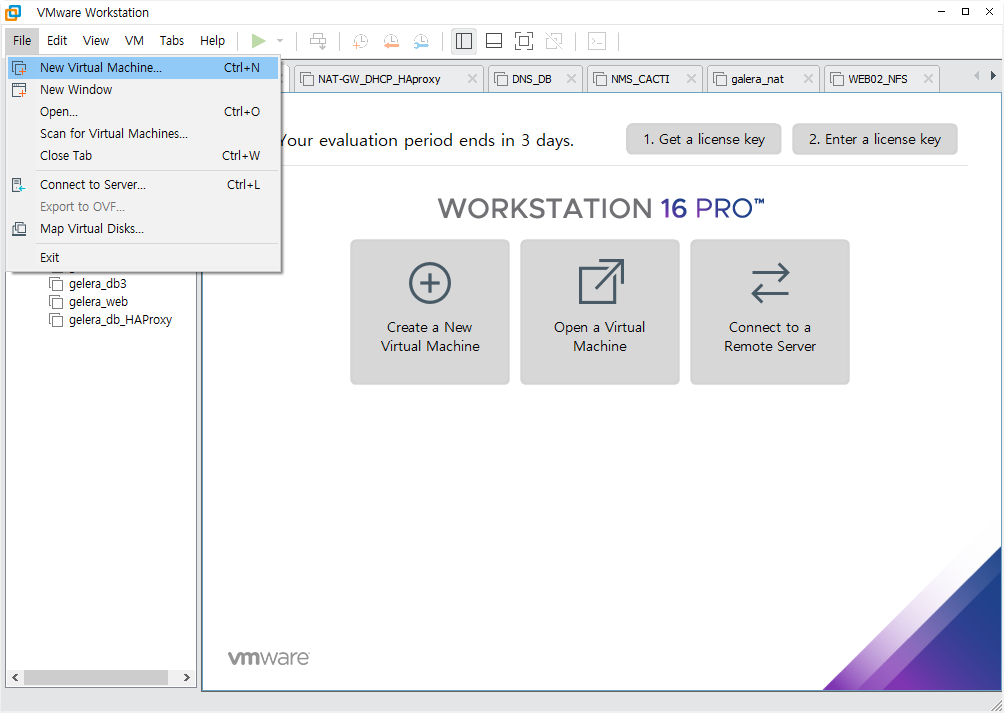
Task: Select gelera_db3 in the library tree
Action: pos(98,284)
